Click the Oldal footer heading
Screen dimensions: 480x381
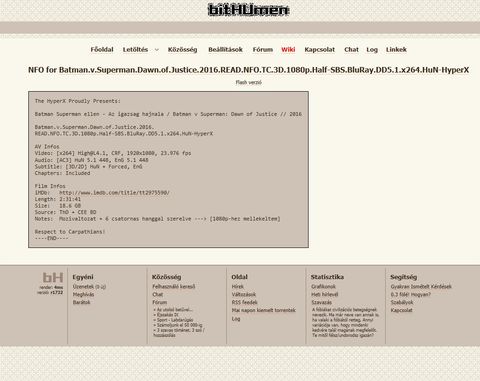239,277
